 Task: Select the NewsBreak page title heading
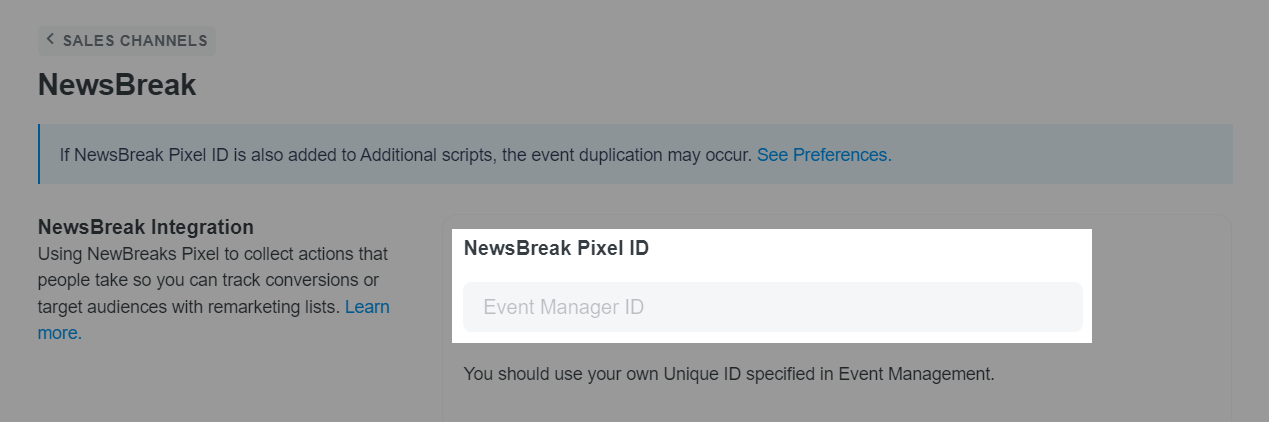[x=117, y=85]
